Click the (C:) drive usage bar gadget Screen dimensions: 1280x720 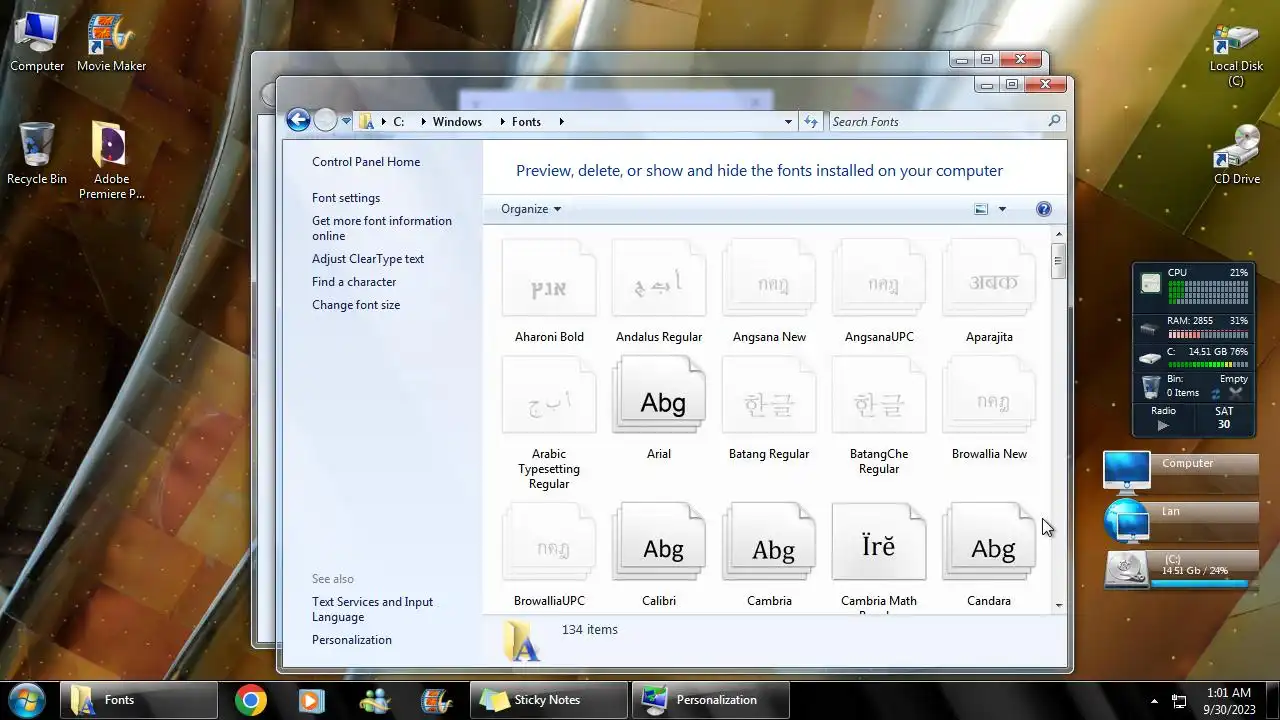1181,569
